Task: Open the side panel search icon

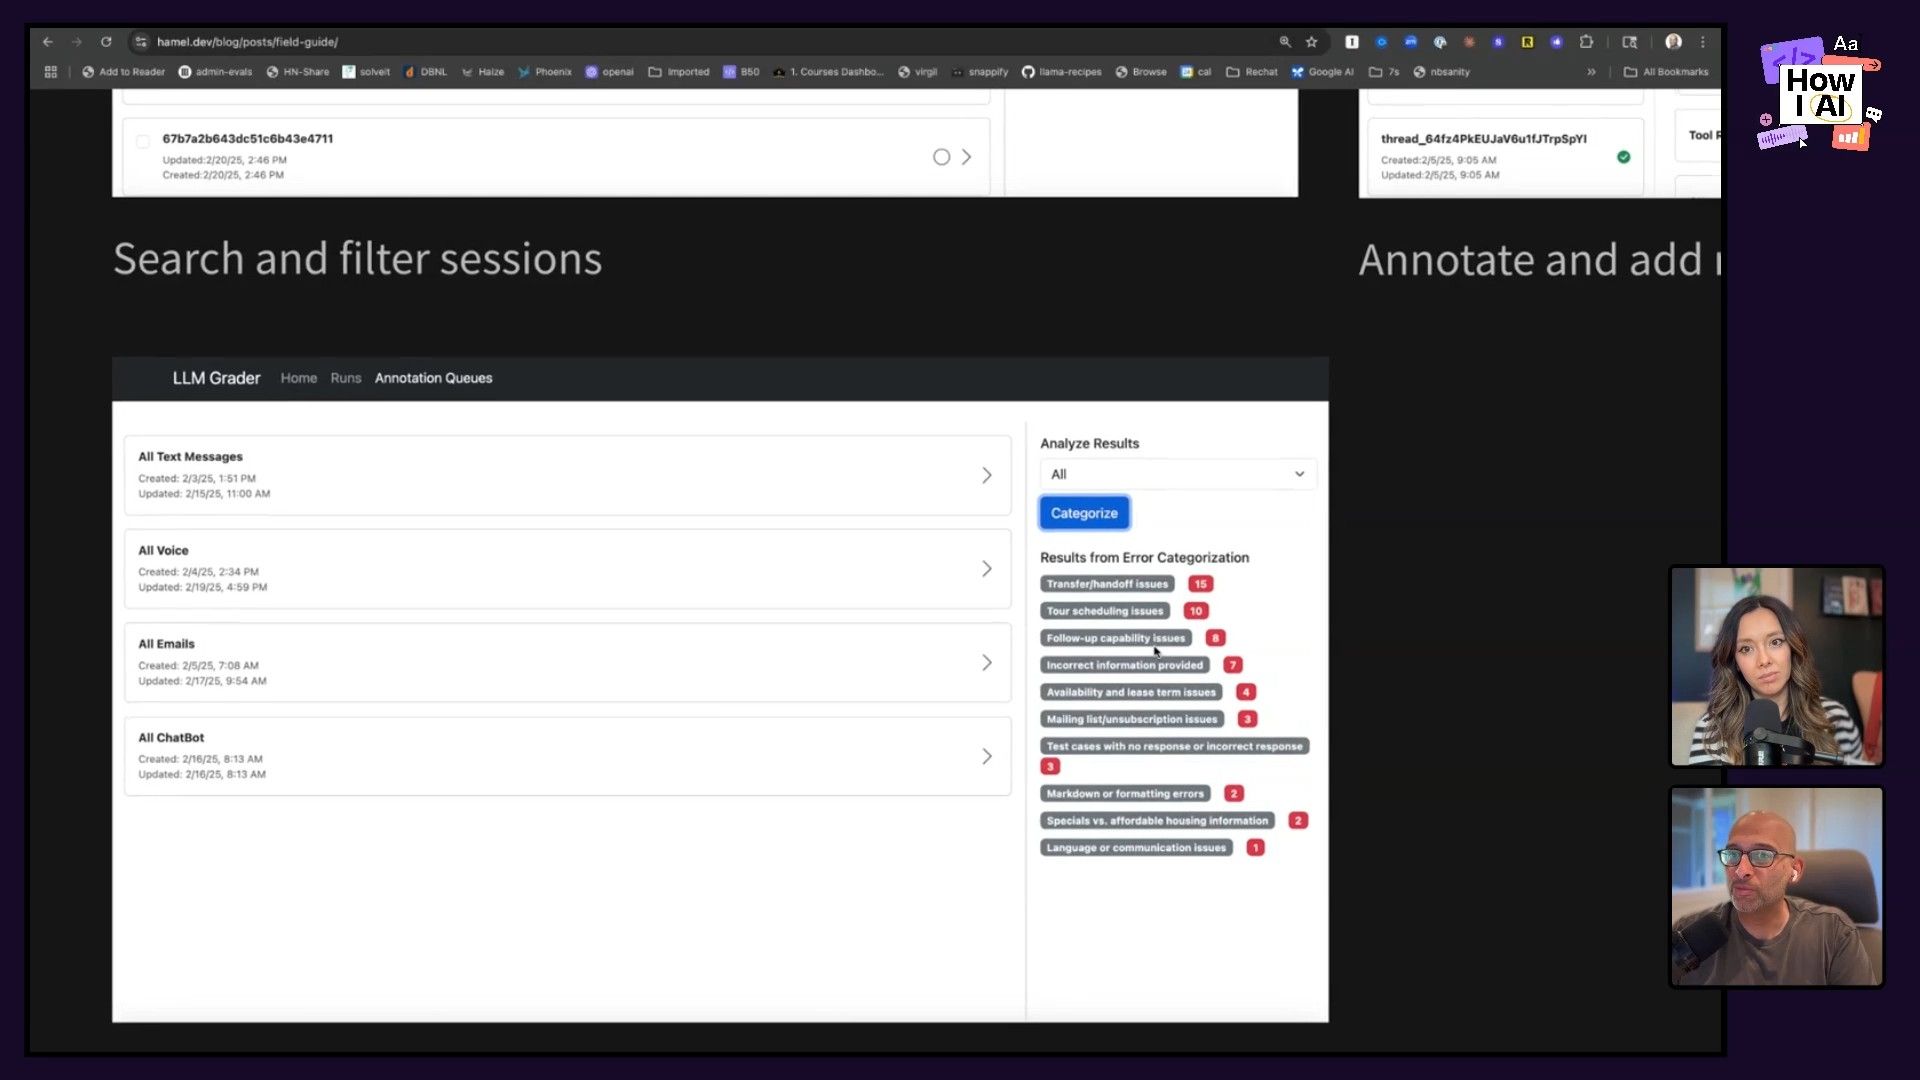Action: pos(1629,42)
